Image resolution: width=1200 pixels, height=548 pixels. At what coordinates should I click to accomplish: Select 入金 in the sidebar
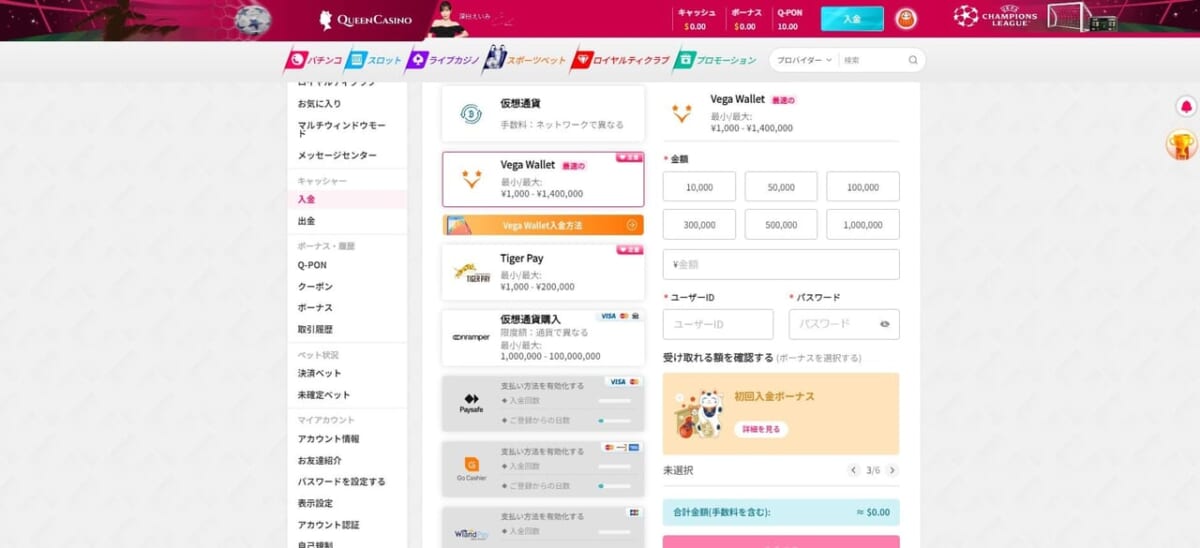[x=349, y=200]
